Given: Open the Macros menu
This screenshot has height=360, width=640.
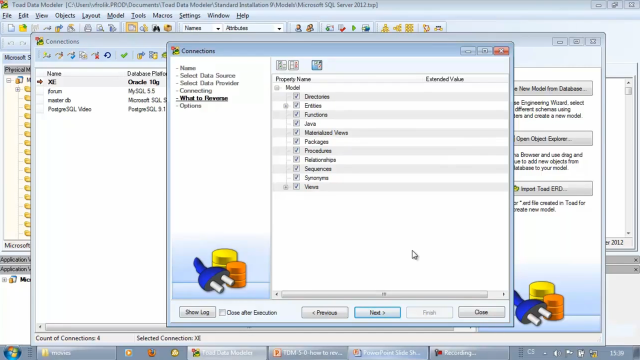Looking at the screenshot, I should click(x=162, y=16).
